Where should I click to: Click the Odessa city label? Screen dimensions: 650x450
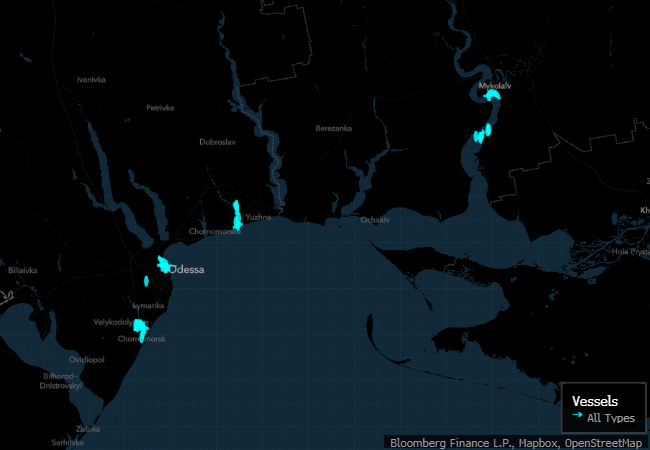coord(187,269)
